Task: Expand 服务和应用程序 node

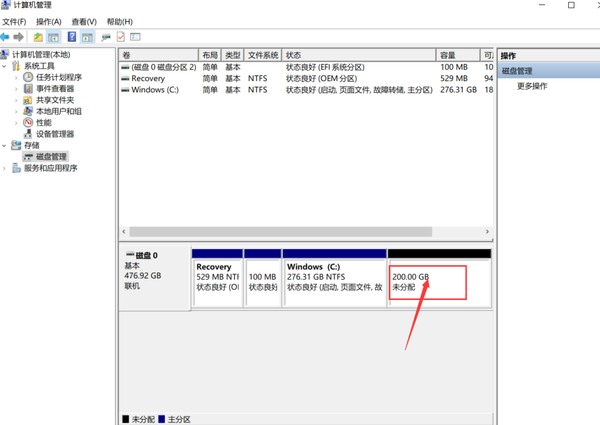Action: coord(5,168)
